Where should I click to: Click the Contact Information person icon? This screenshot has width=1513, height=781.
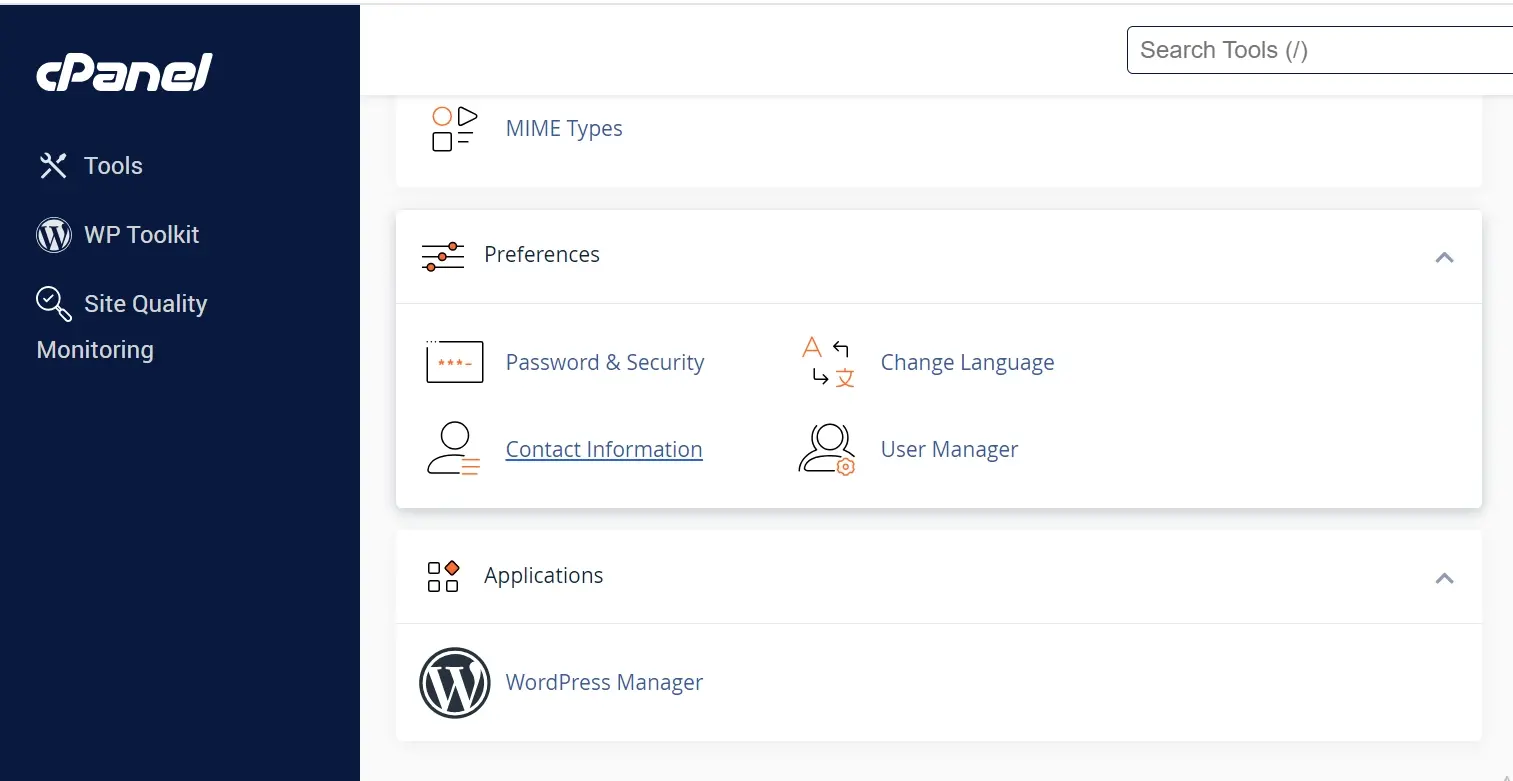(x=453, y=449)
